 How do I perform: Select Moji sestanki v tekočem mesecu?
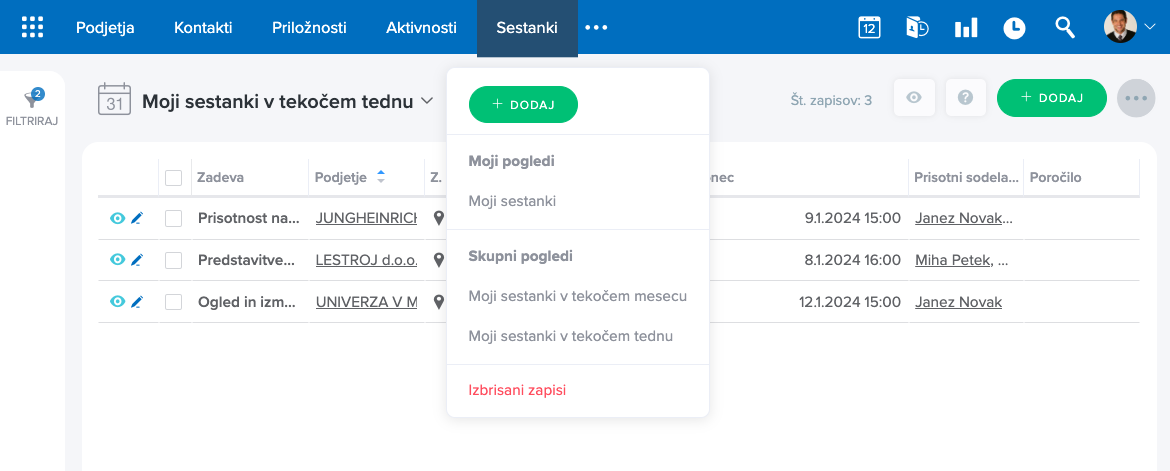point(577,296)
